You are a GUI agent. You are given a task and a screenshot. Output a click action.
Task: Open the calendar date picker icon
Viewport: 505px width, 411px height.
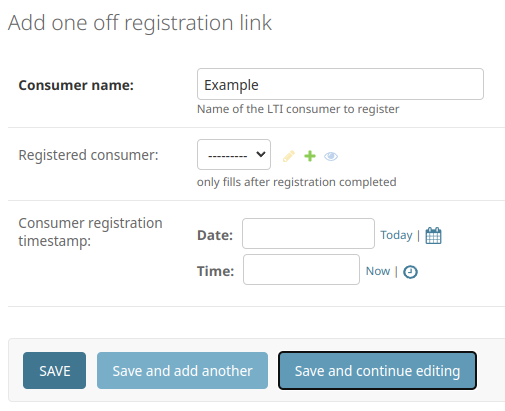tap(433, 236)
